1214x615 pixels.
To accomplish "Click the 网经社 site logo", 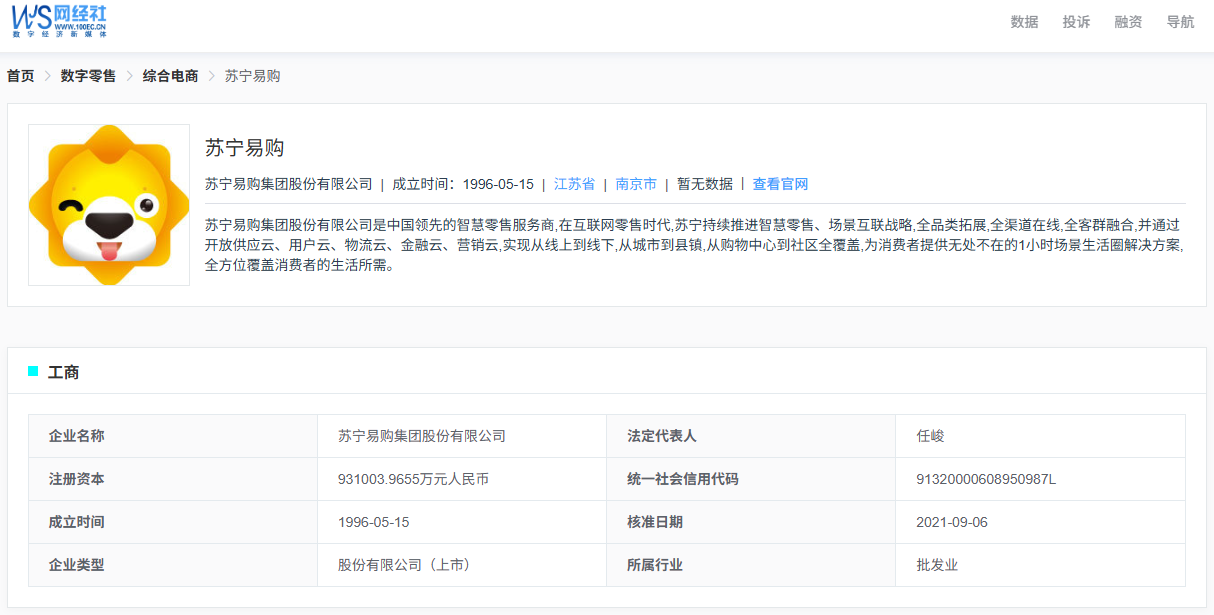I will 60,21.
